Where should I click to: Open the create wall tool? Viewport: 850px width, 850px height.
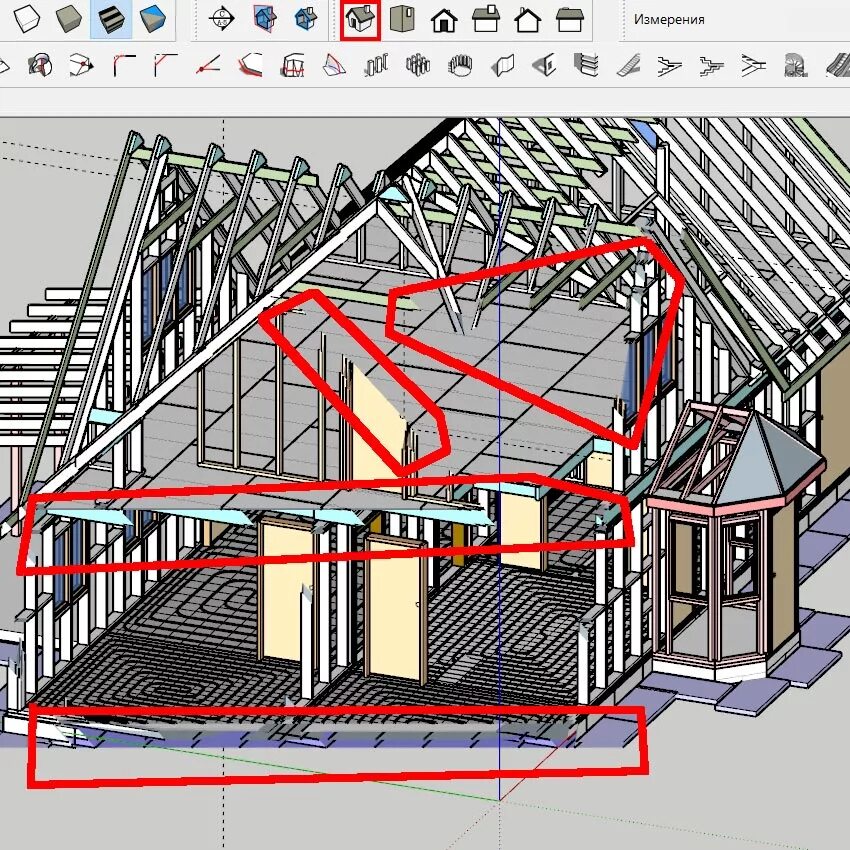pos(502,66)
